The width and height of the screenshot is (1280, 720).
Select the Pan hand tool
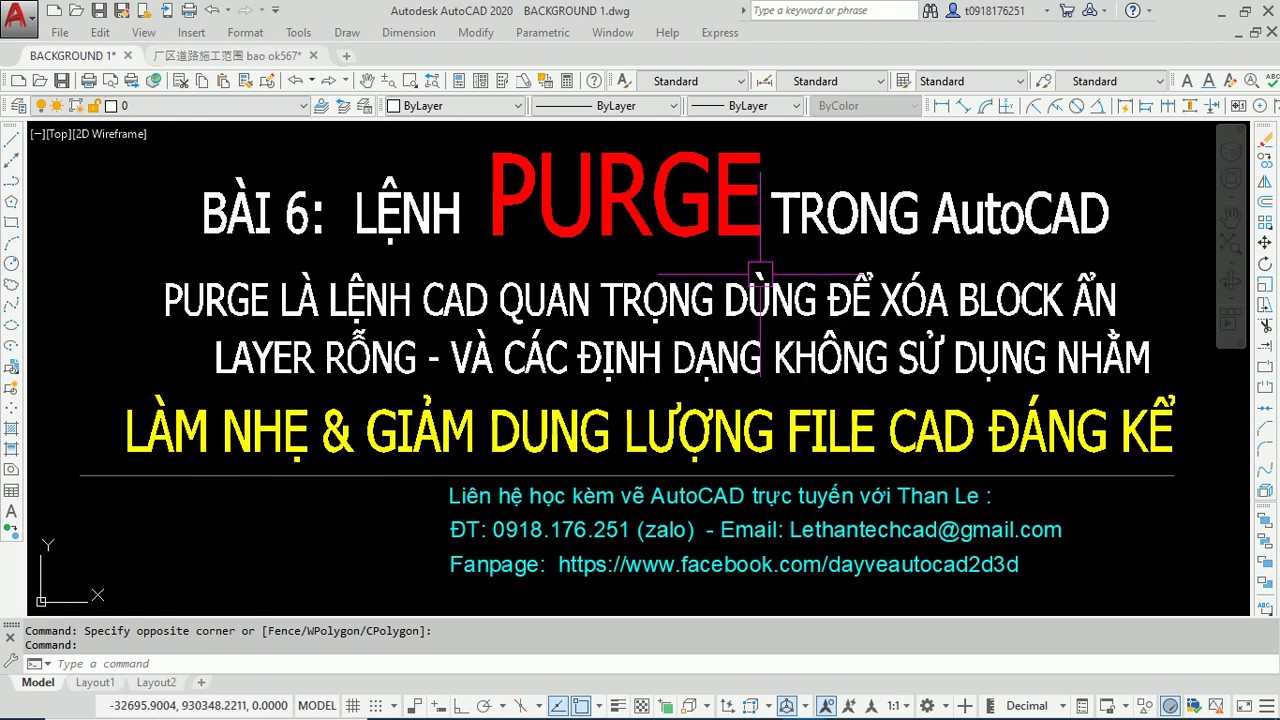[x=367, y=81]
